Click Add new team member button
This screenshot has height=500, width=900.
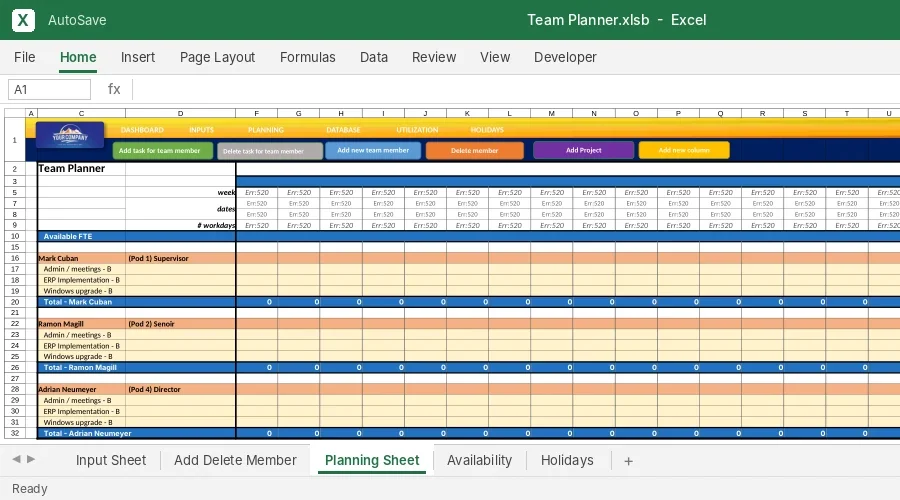click(x=373, y=150)
